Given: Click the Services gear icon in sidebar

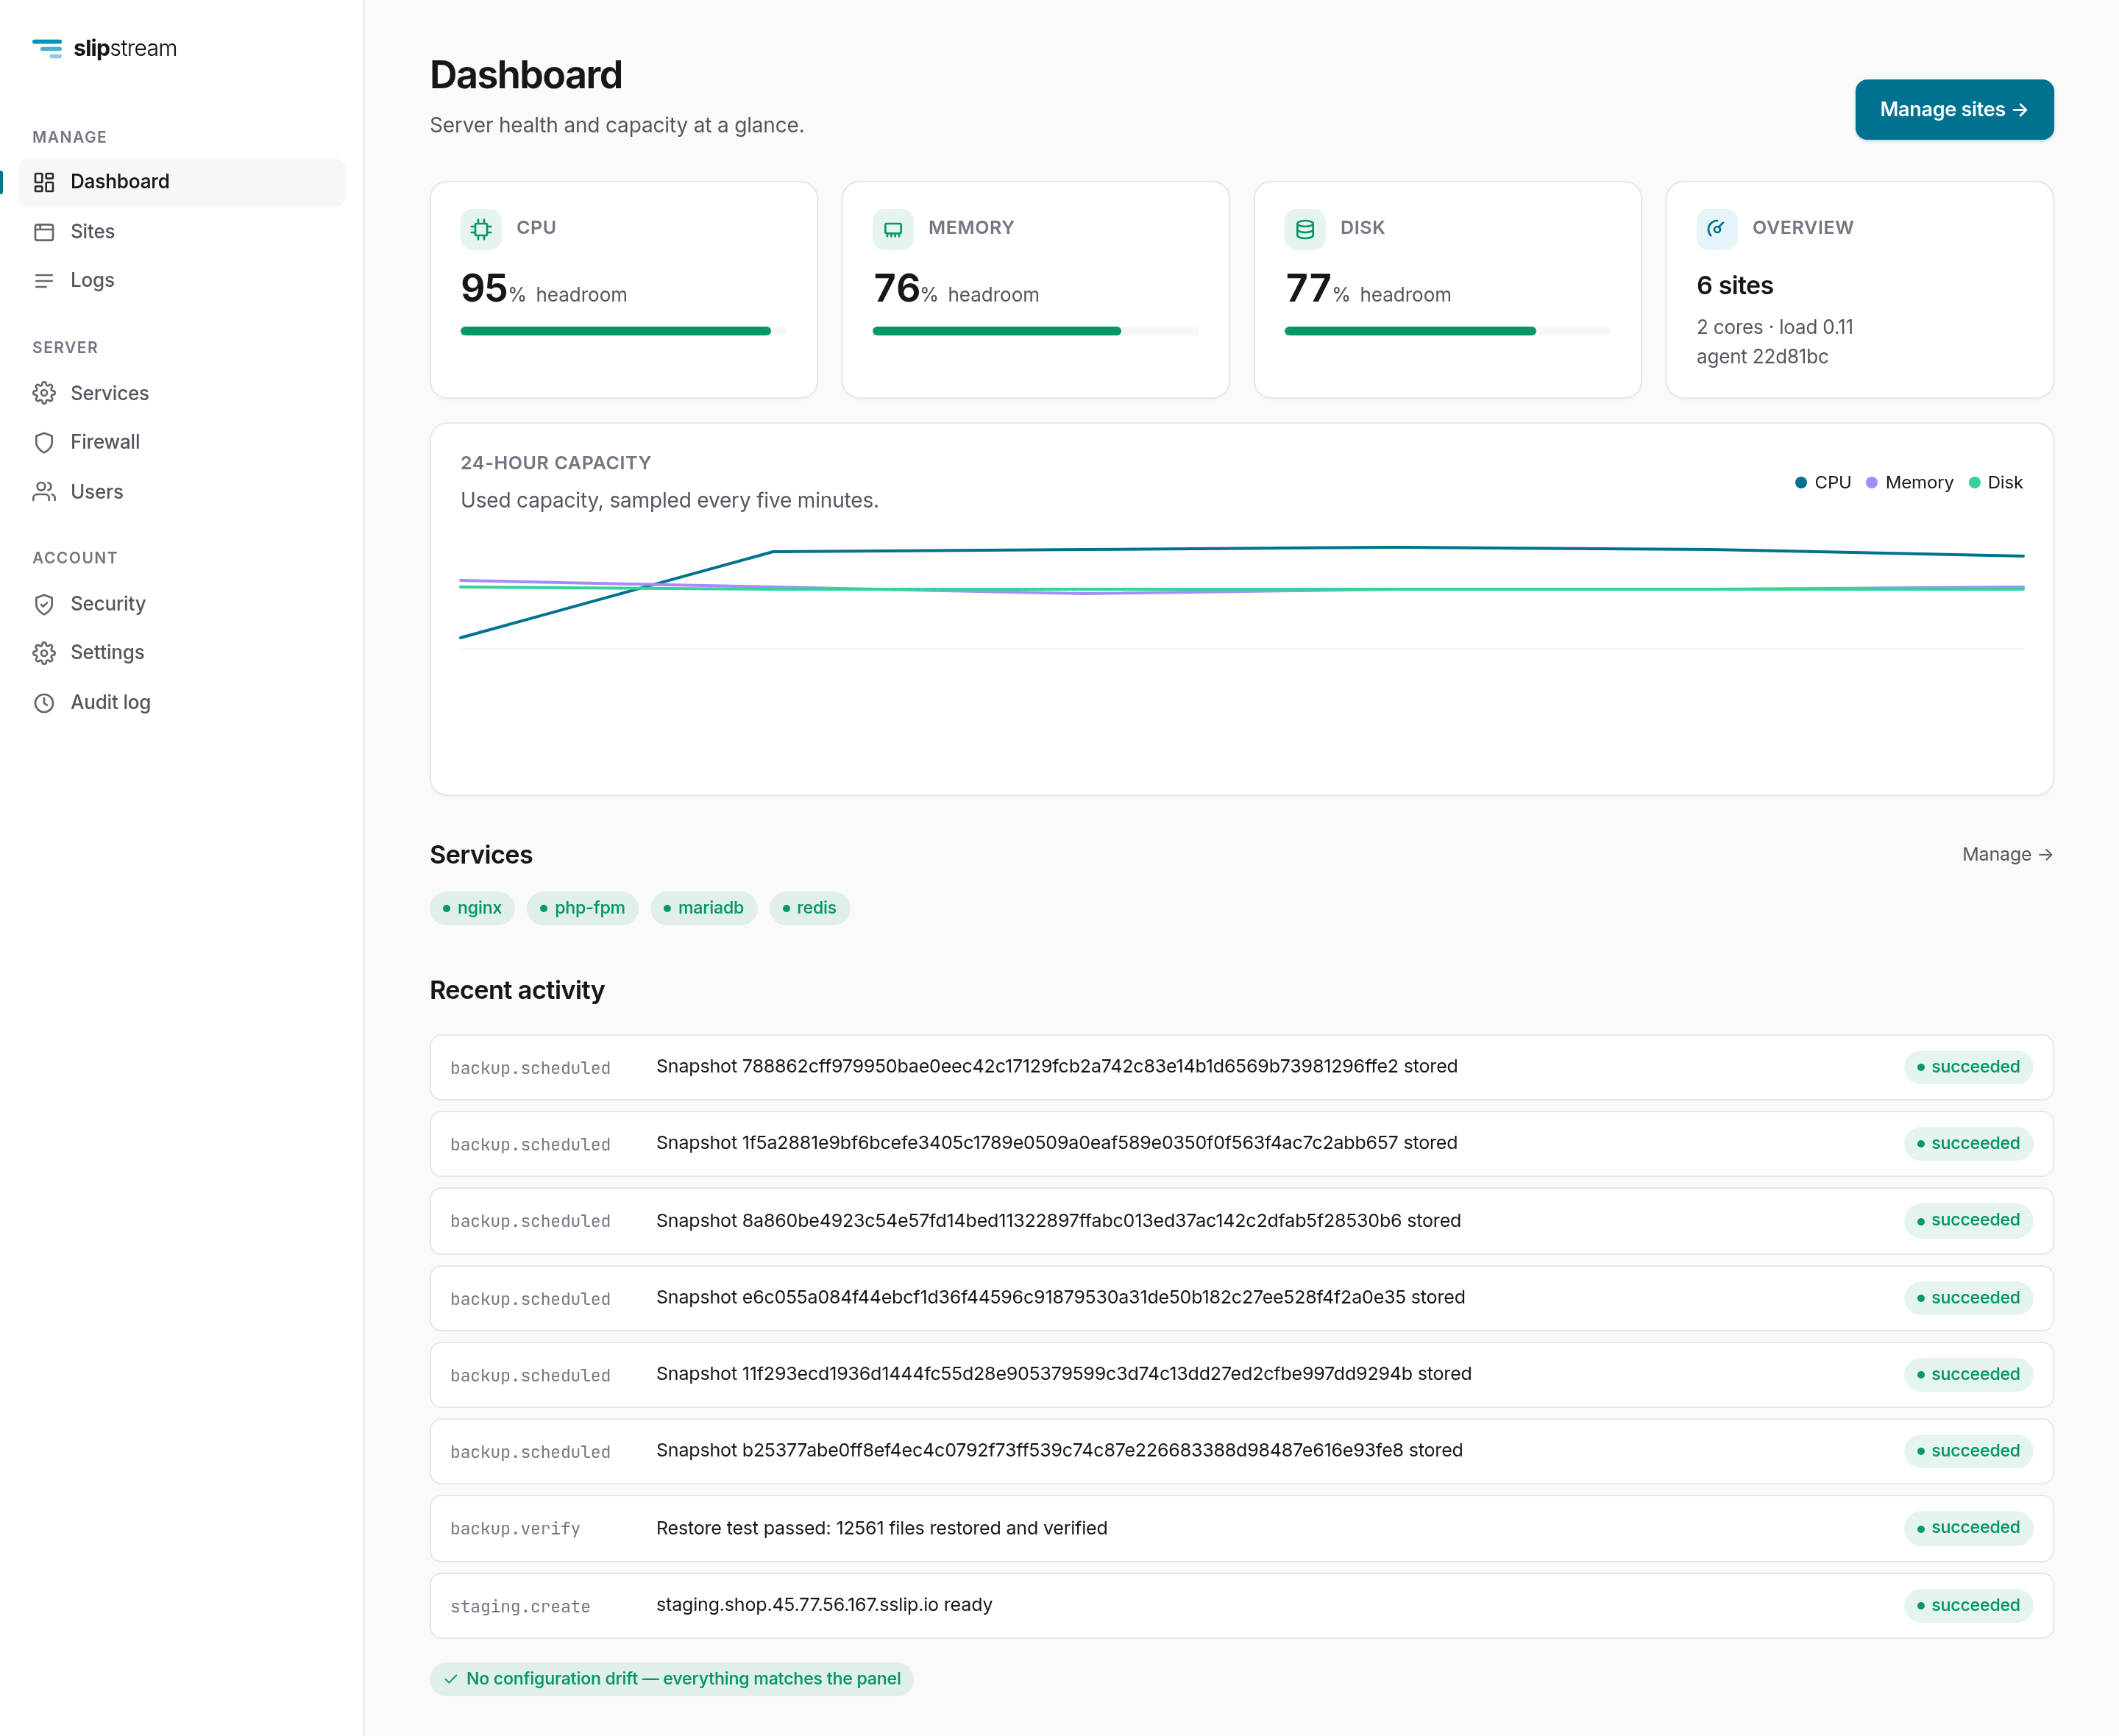Looking at the screenshot, I should click(x=44, y=393).
